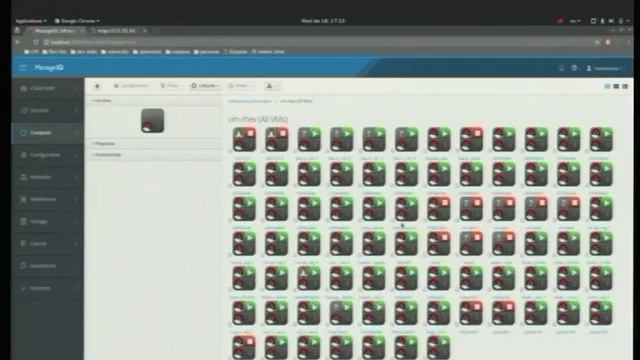Image resolution: width=640 pixels, height=360 pixels.
Task: Open the GNOME Applications menu
Action: [x=31, y=21]
